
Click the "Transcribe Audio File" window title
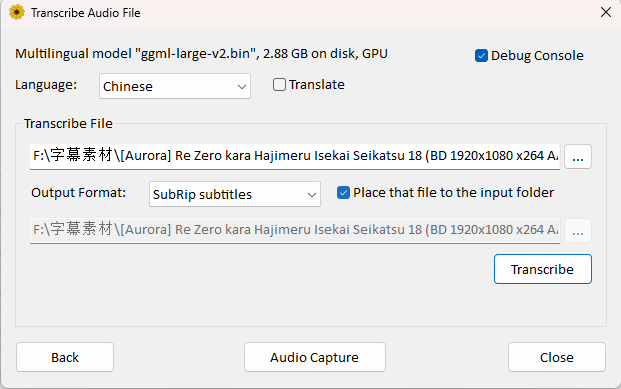pos(86,13)
